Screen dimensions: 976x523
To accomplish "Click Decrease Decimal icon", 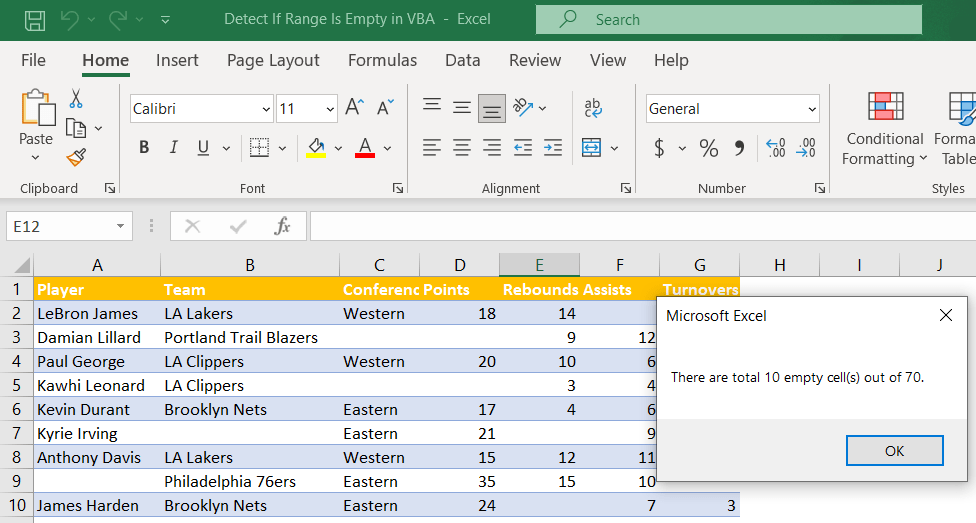I will 805,148.
